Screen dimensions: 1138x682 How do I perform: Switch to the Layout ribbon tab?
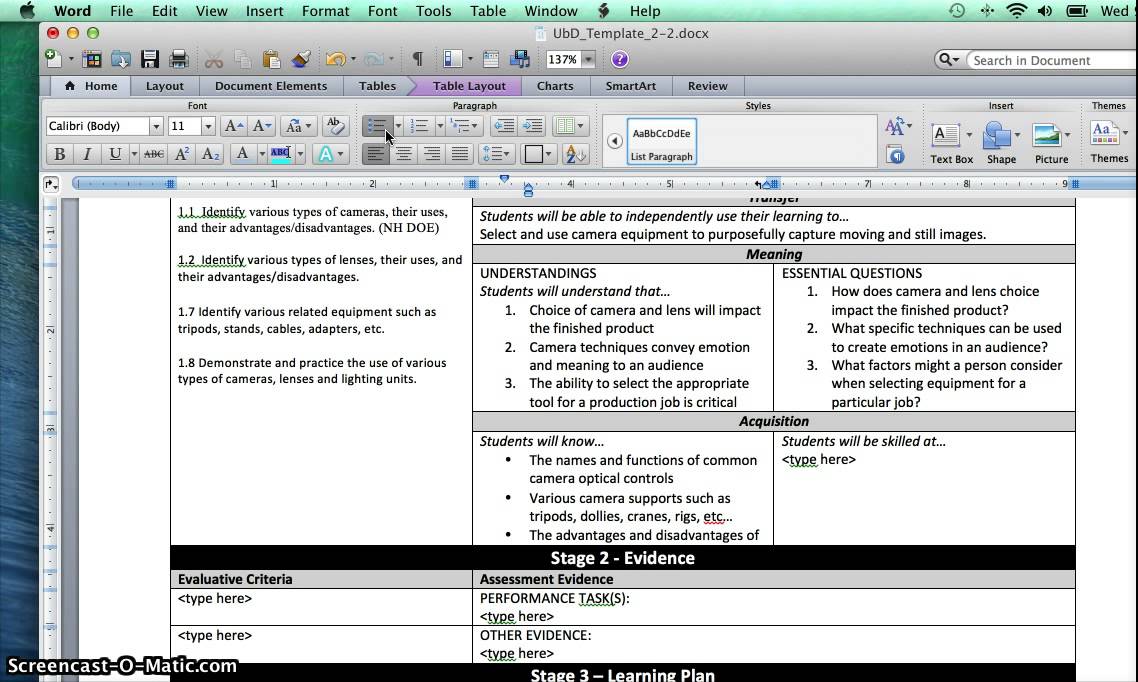[165, 86]
